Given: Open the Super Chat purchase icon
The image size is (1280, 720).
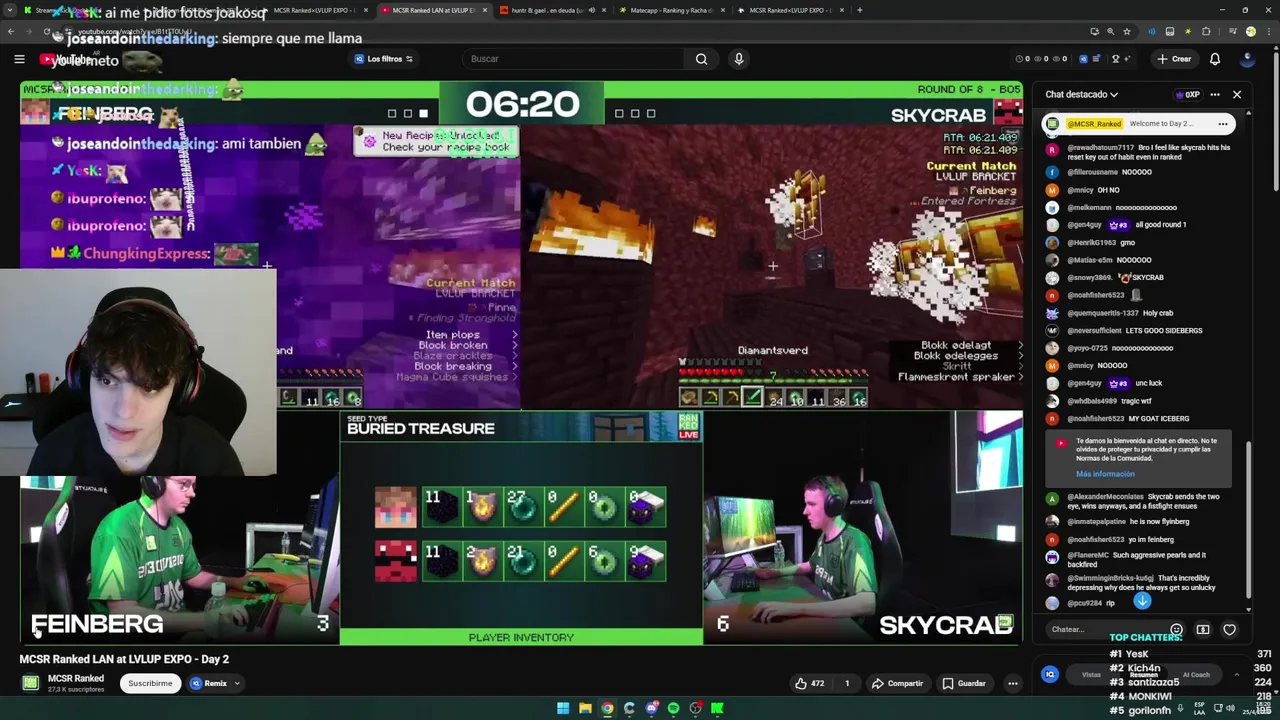Looking at the screenshot, I should point(1203,630).
